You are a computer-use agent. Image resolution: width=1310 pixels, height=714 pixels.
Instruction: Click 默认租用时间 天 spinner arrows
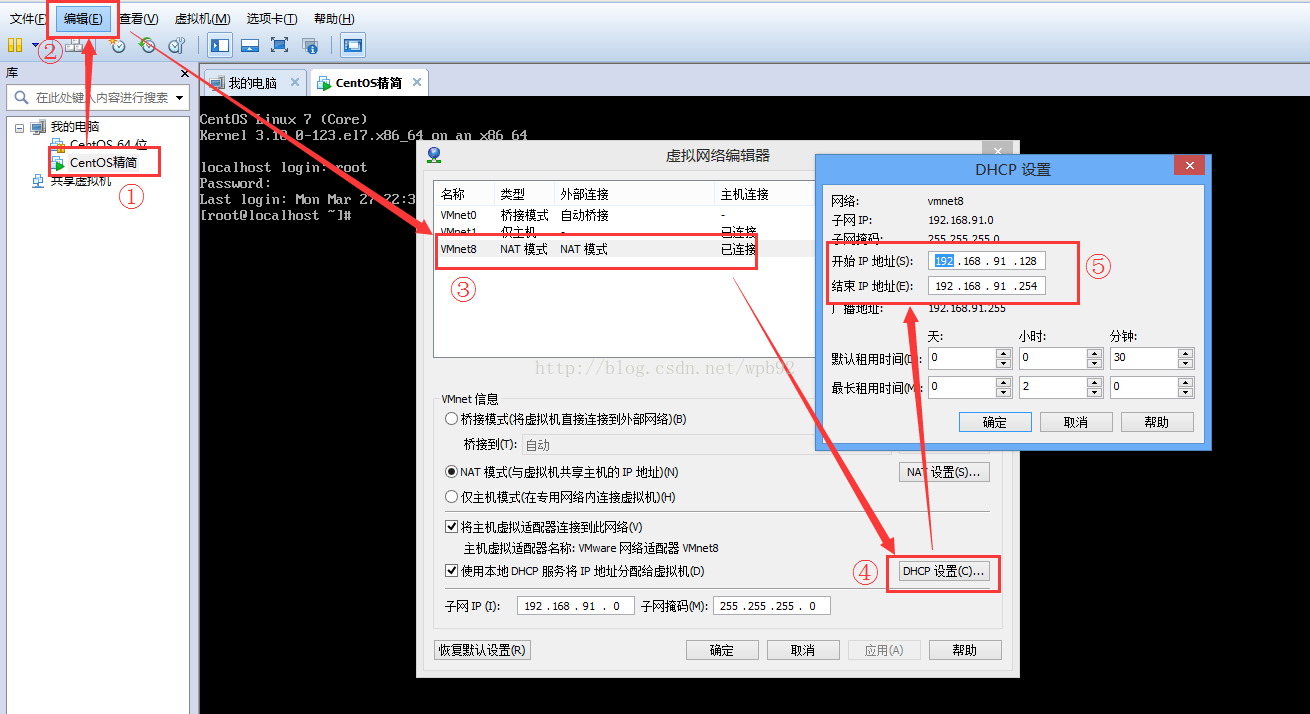click(x=1004, y=358)
